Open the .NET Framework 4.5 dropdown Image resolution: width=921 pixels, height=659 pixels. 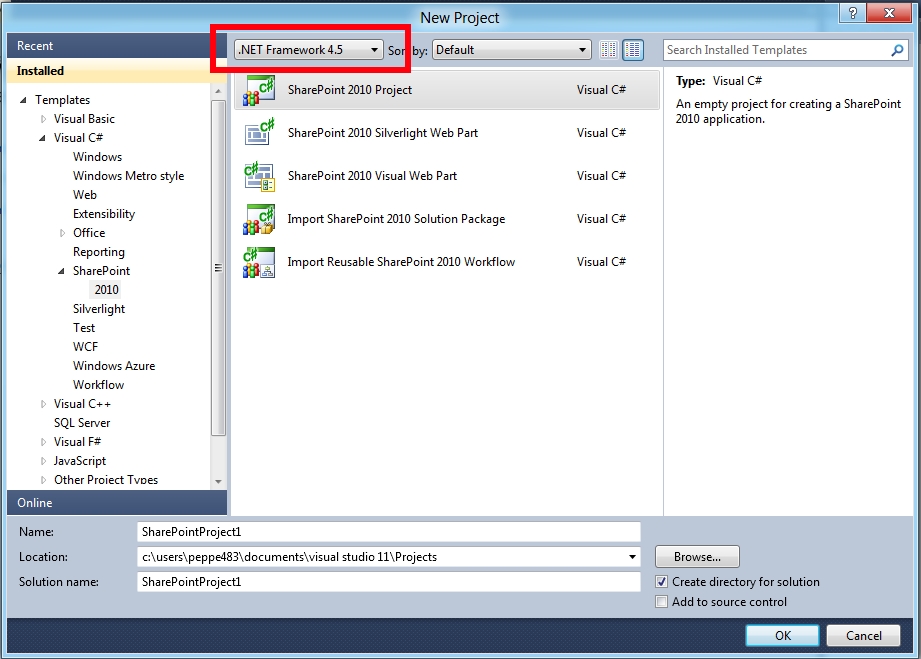(x=308, y=50)
